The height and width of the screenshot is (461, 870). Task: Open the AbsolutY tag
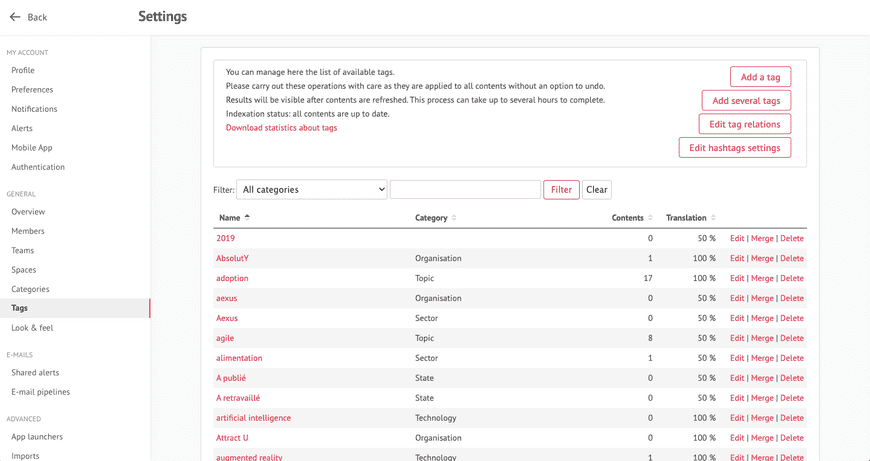pos(232,259)
